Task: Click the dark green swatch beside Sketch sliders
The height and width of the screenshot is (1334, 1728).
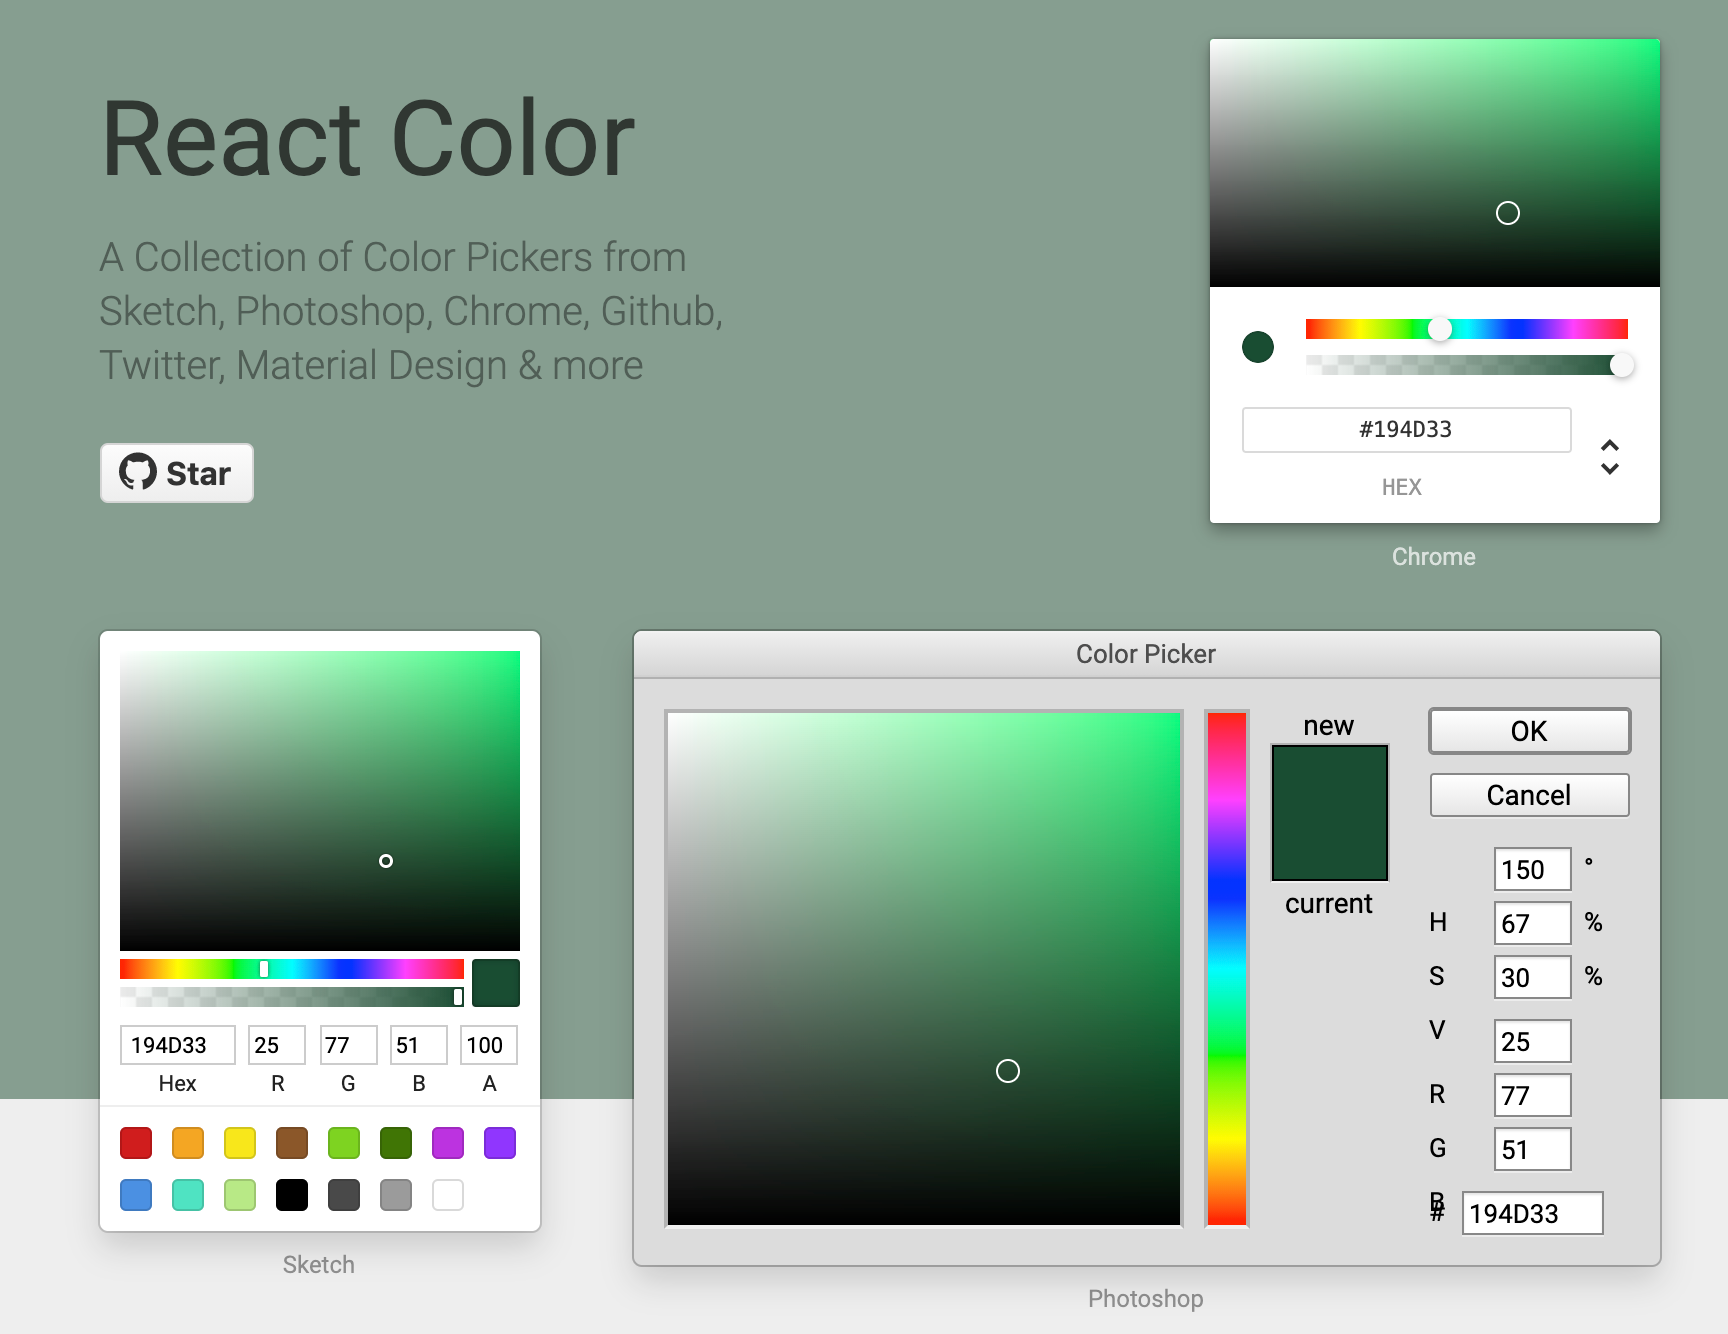Action: tap(497, 983)
